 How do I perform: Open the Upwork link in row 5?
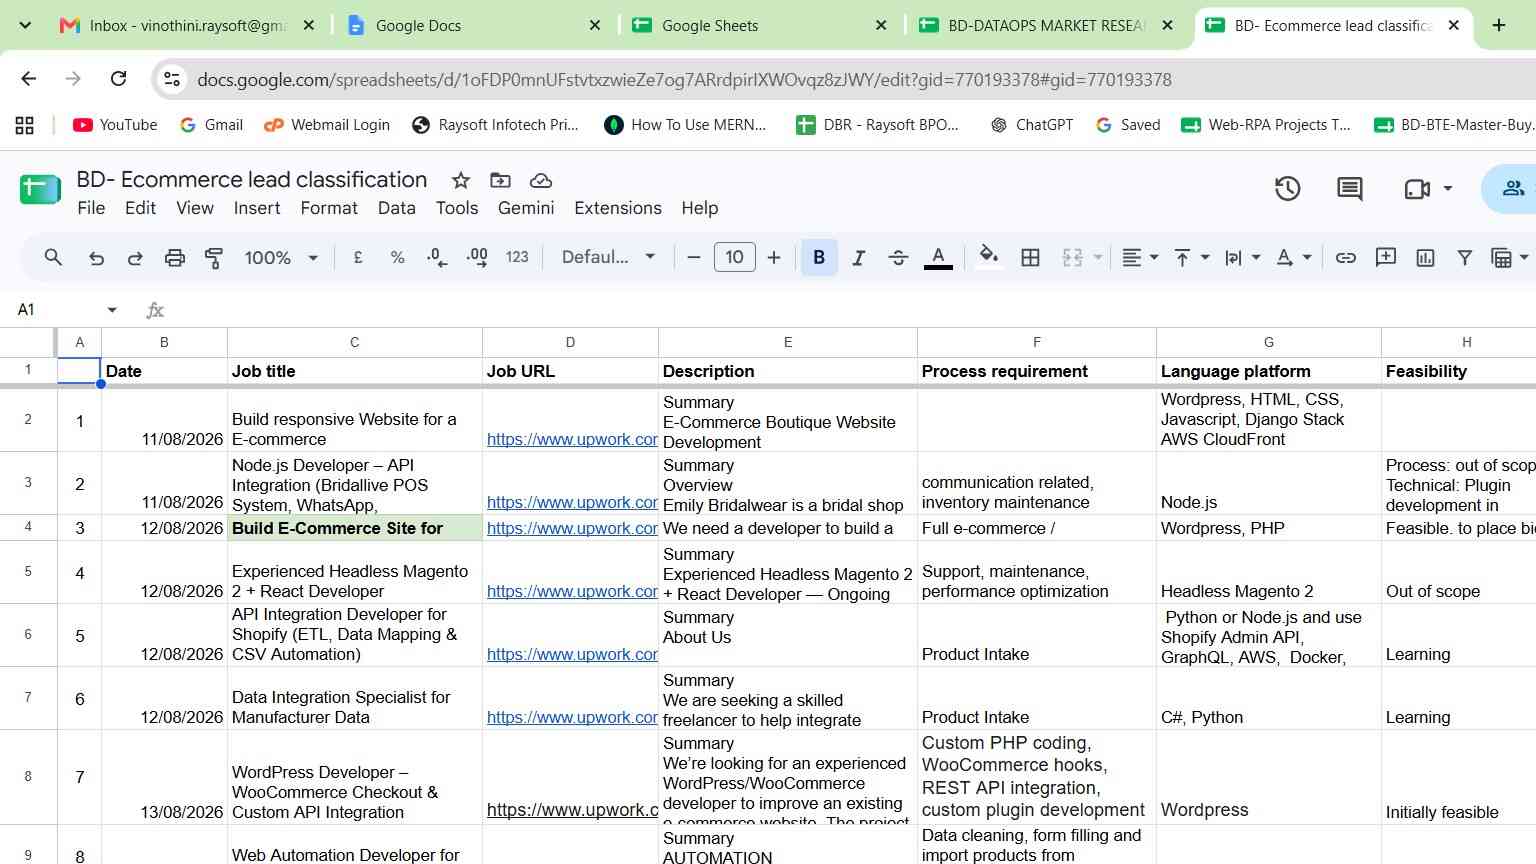click(572, 591)
